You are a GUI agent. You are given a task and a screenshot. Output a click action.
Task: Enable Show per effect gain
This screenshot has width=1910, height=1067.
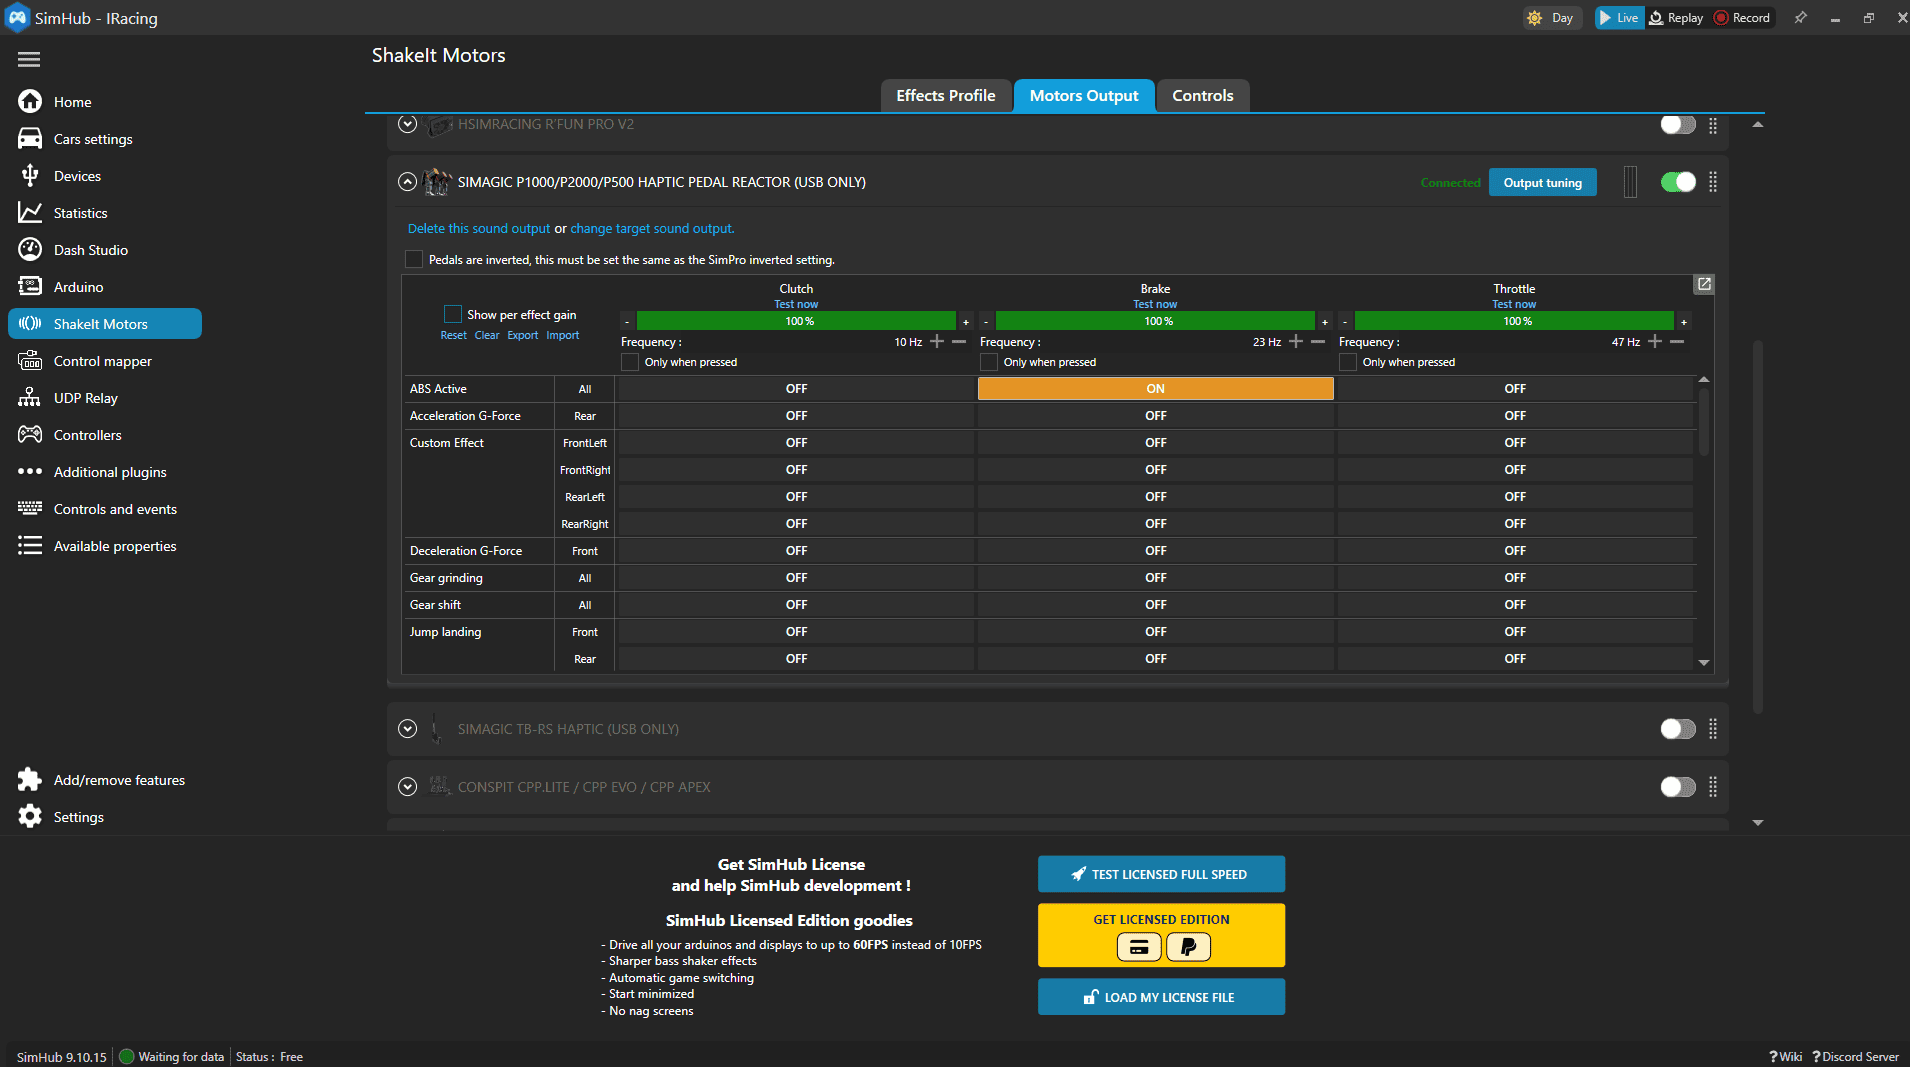coord(453,313)
